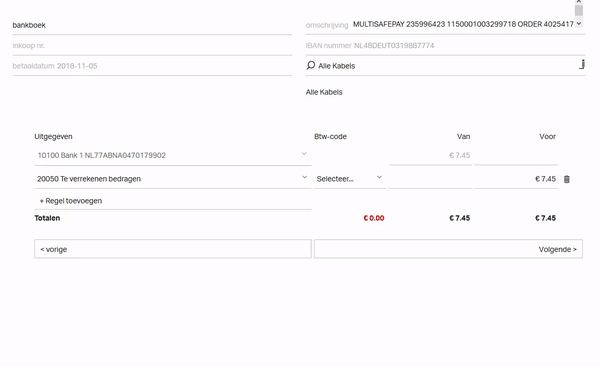Image resolution: width=600 pixels, height=368 pixels.
Task: Click the inkoop nr. input field
Action: (x=152, y=46)
